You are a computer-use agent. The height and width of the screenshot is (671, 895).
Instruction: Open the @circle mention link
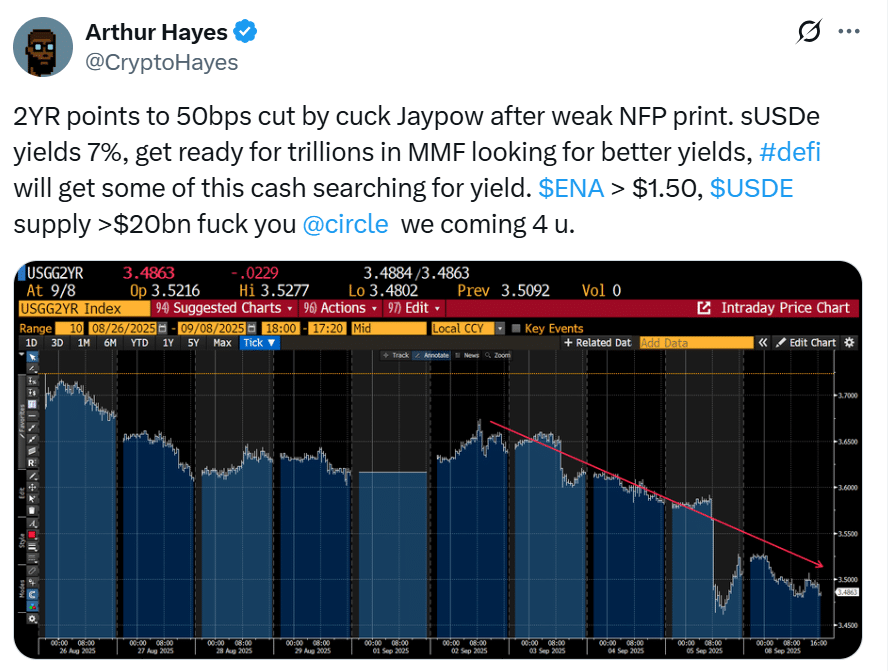[x=345, y=223]
